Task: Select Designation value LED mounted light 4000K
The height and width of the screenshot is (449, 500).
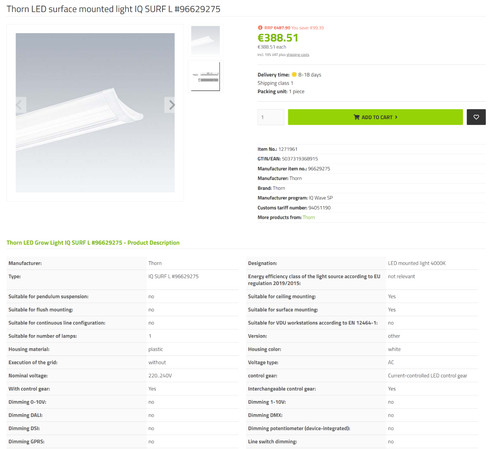Action: click(x=417, y=263)
